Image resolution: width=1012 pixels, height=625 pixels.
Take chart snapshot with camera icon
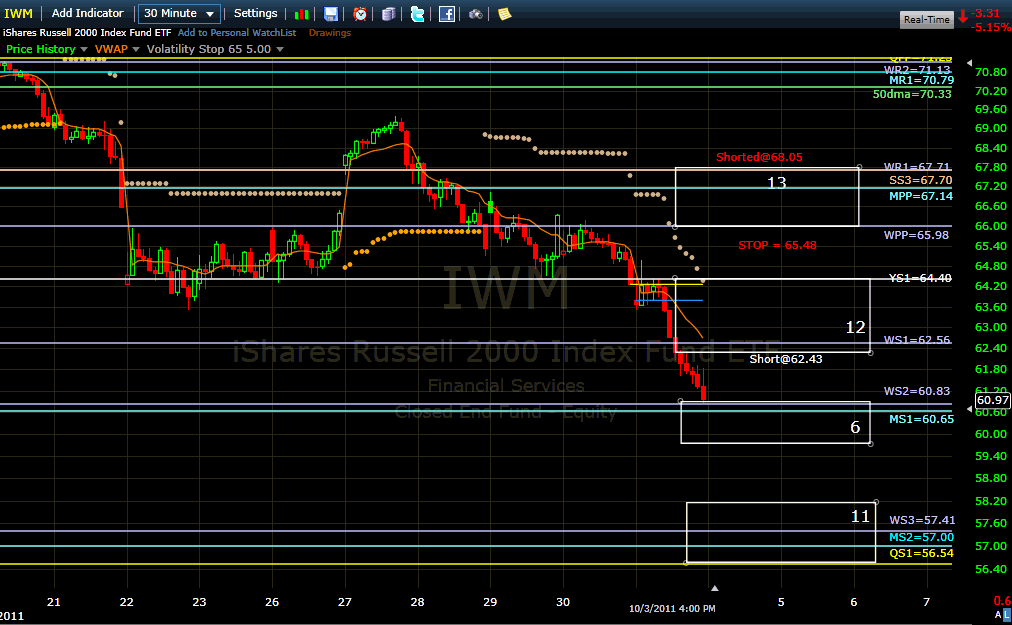[x=476, y=14]
